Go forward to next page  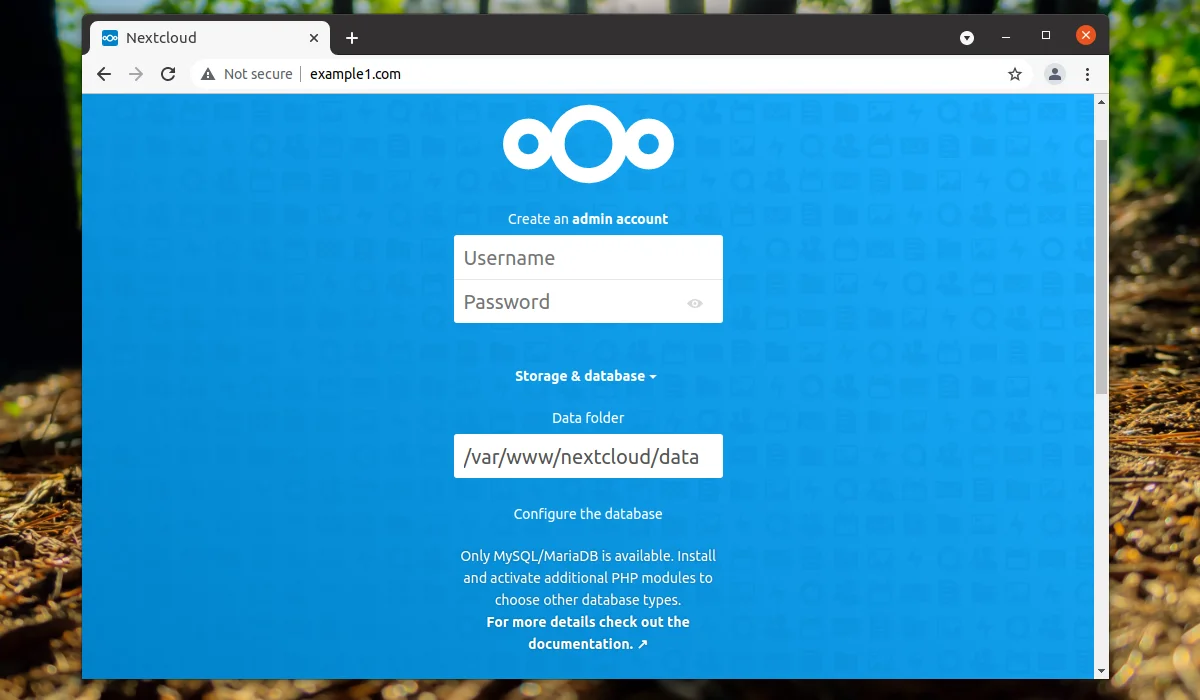136,74
